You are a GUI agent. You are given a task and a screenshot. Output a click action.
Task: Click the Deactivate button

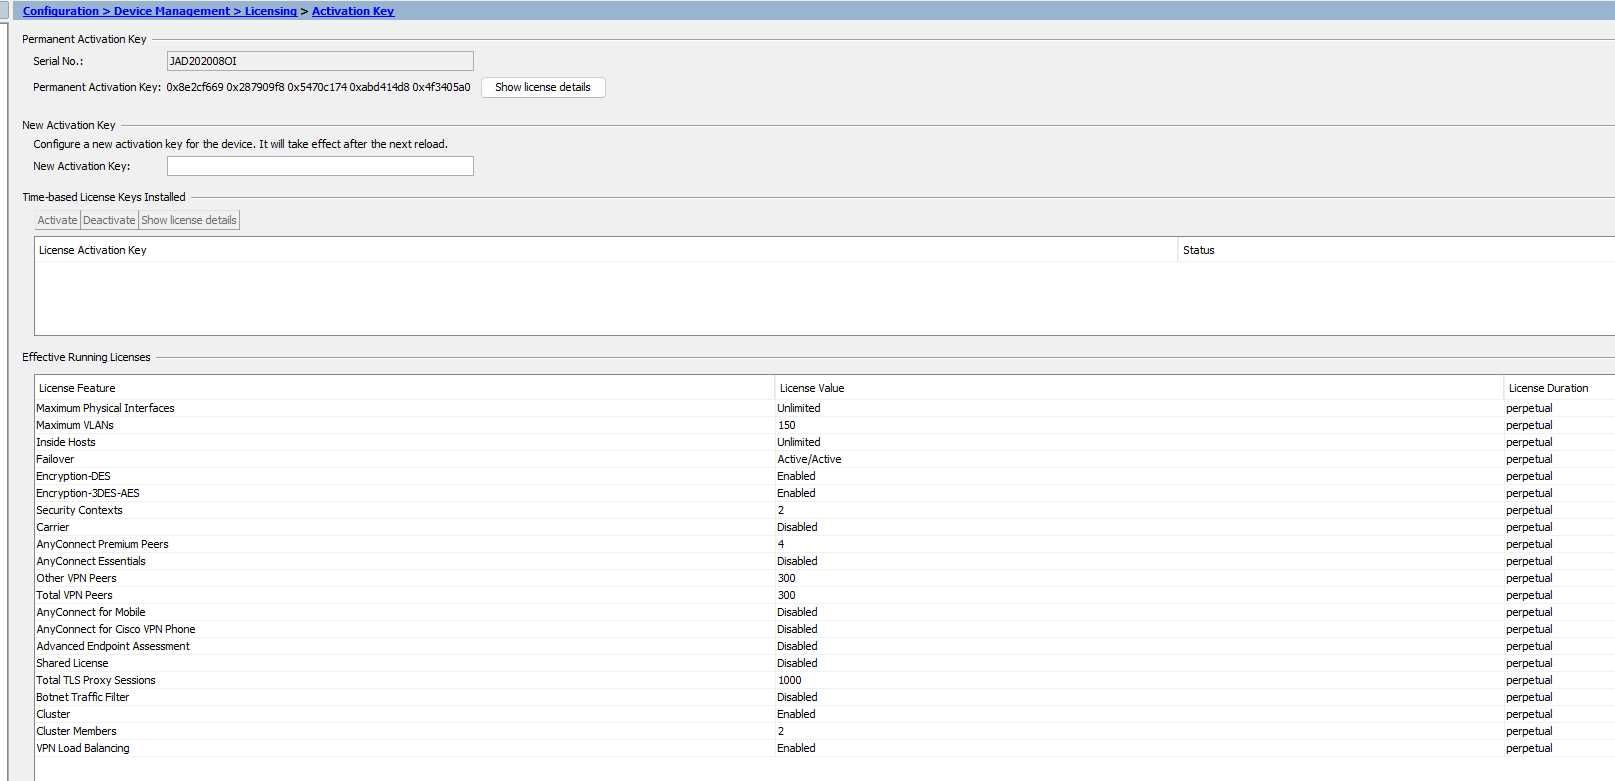click(109, 220)
